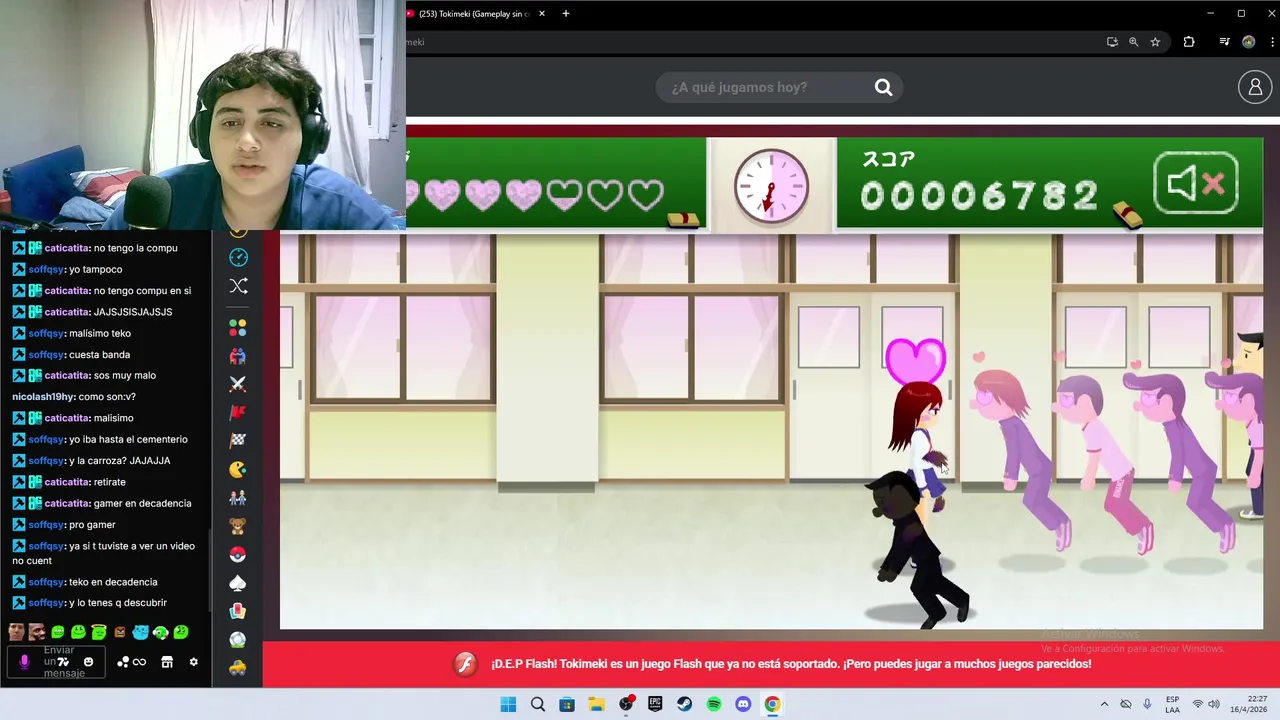Open the user profile icon
Image resolution: width=1280 pixels, height=720 pixels.
[x=1254, y=87]
